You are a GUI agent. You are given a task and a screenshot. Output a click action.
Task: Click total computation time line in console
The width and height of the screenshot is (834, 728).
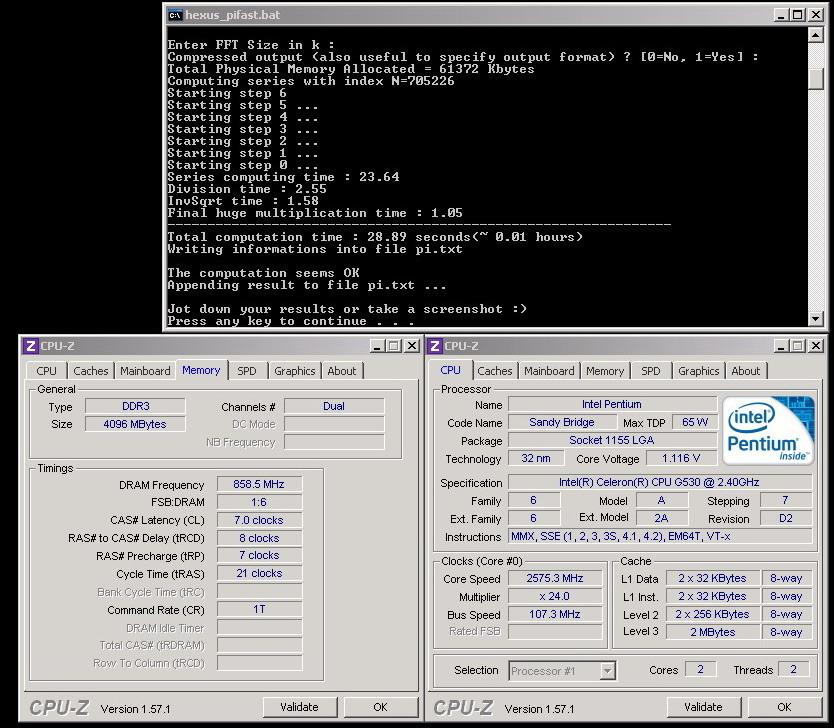pos(375,237)
